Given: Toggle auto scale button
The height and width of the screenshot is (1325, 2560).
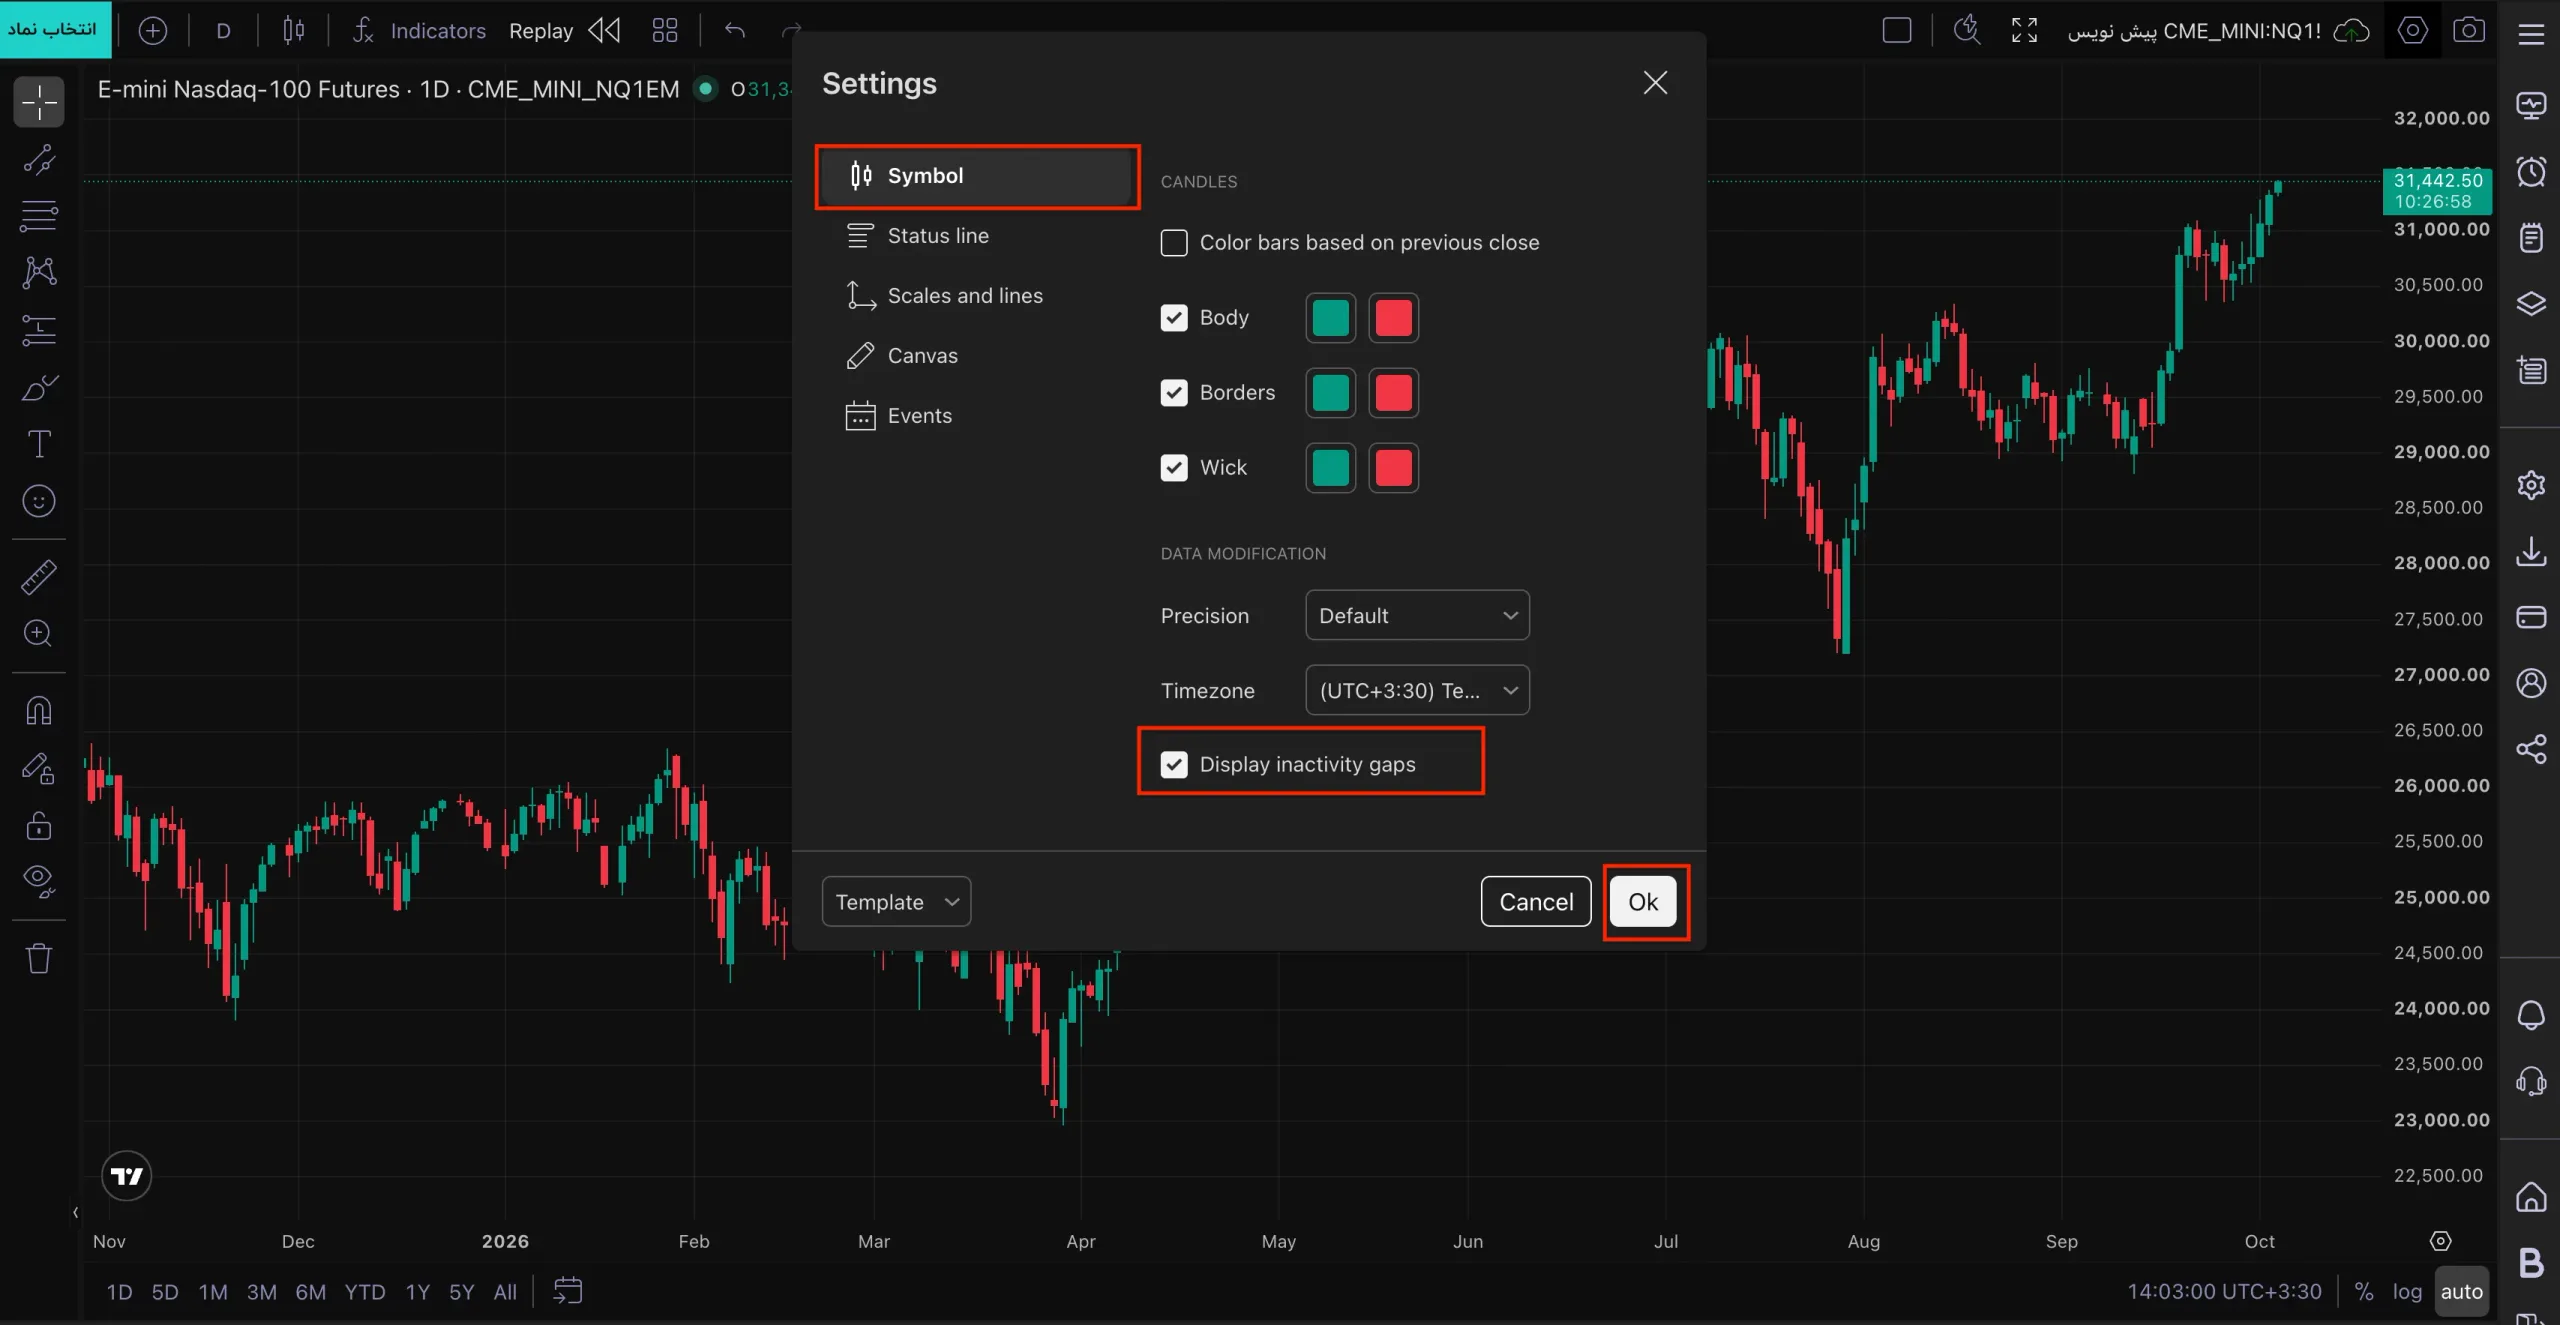Looking at the screenshot, I should tap(2461, 1291).
